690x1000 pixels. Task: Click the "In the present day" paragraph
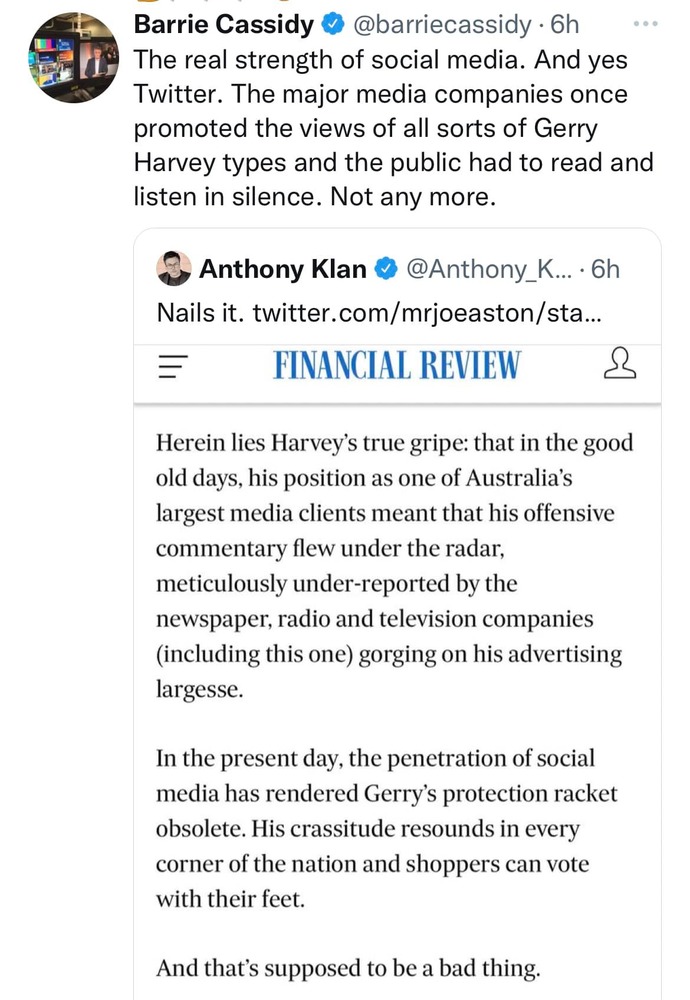pos(386,828)
